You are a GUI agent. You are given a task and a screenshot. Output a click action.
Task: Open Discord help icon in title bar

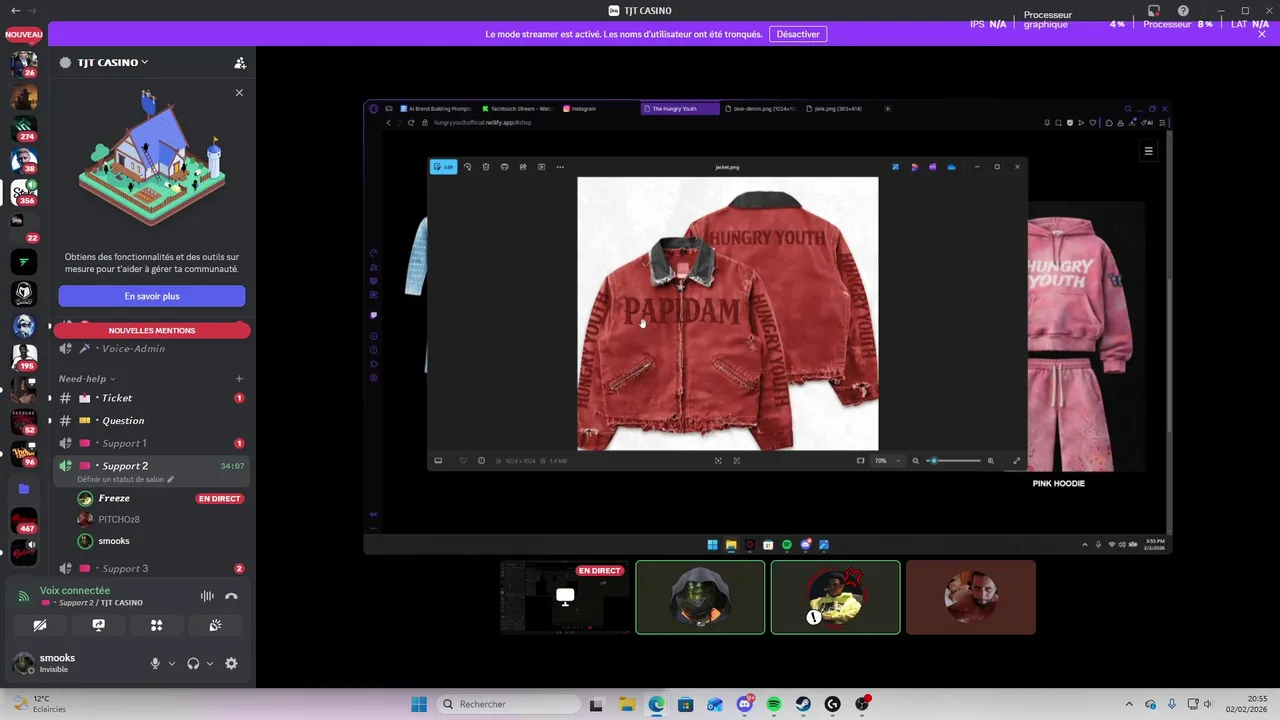(x=1183, y=11)
